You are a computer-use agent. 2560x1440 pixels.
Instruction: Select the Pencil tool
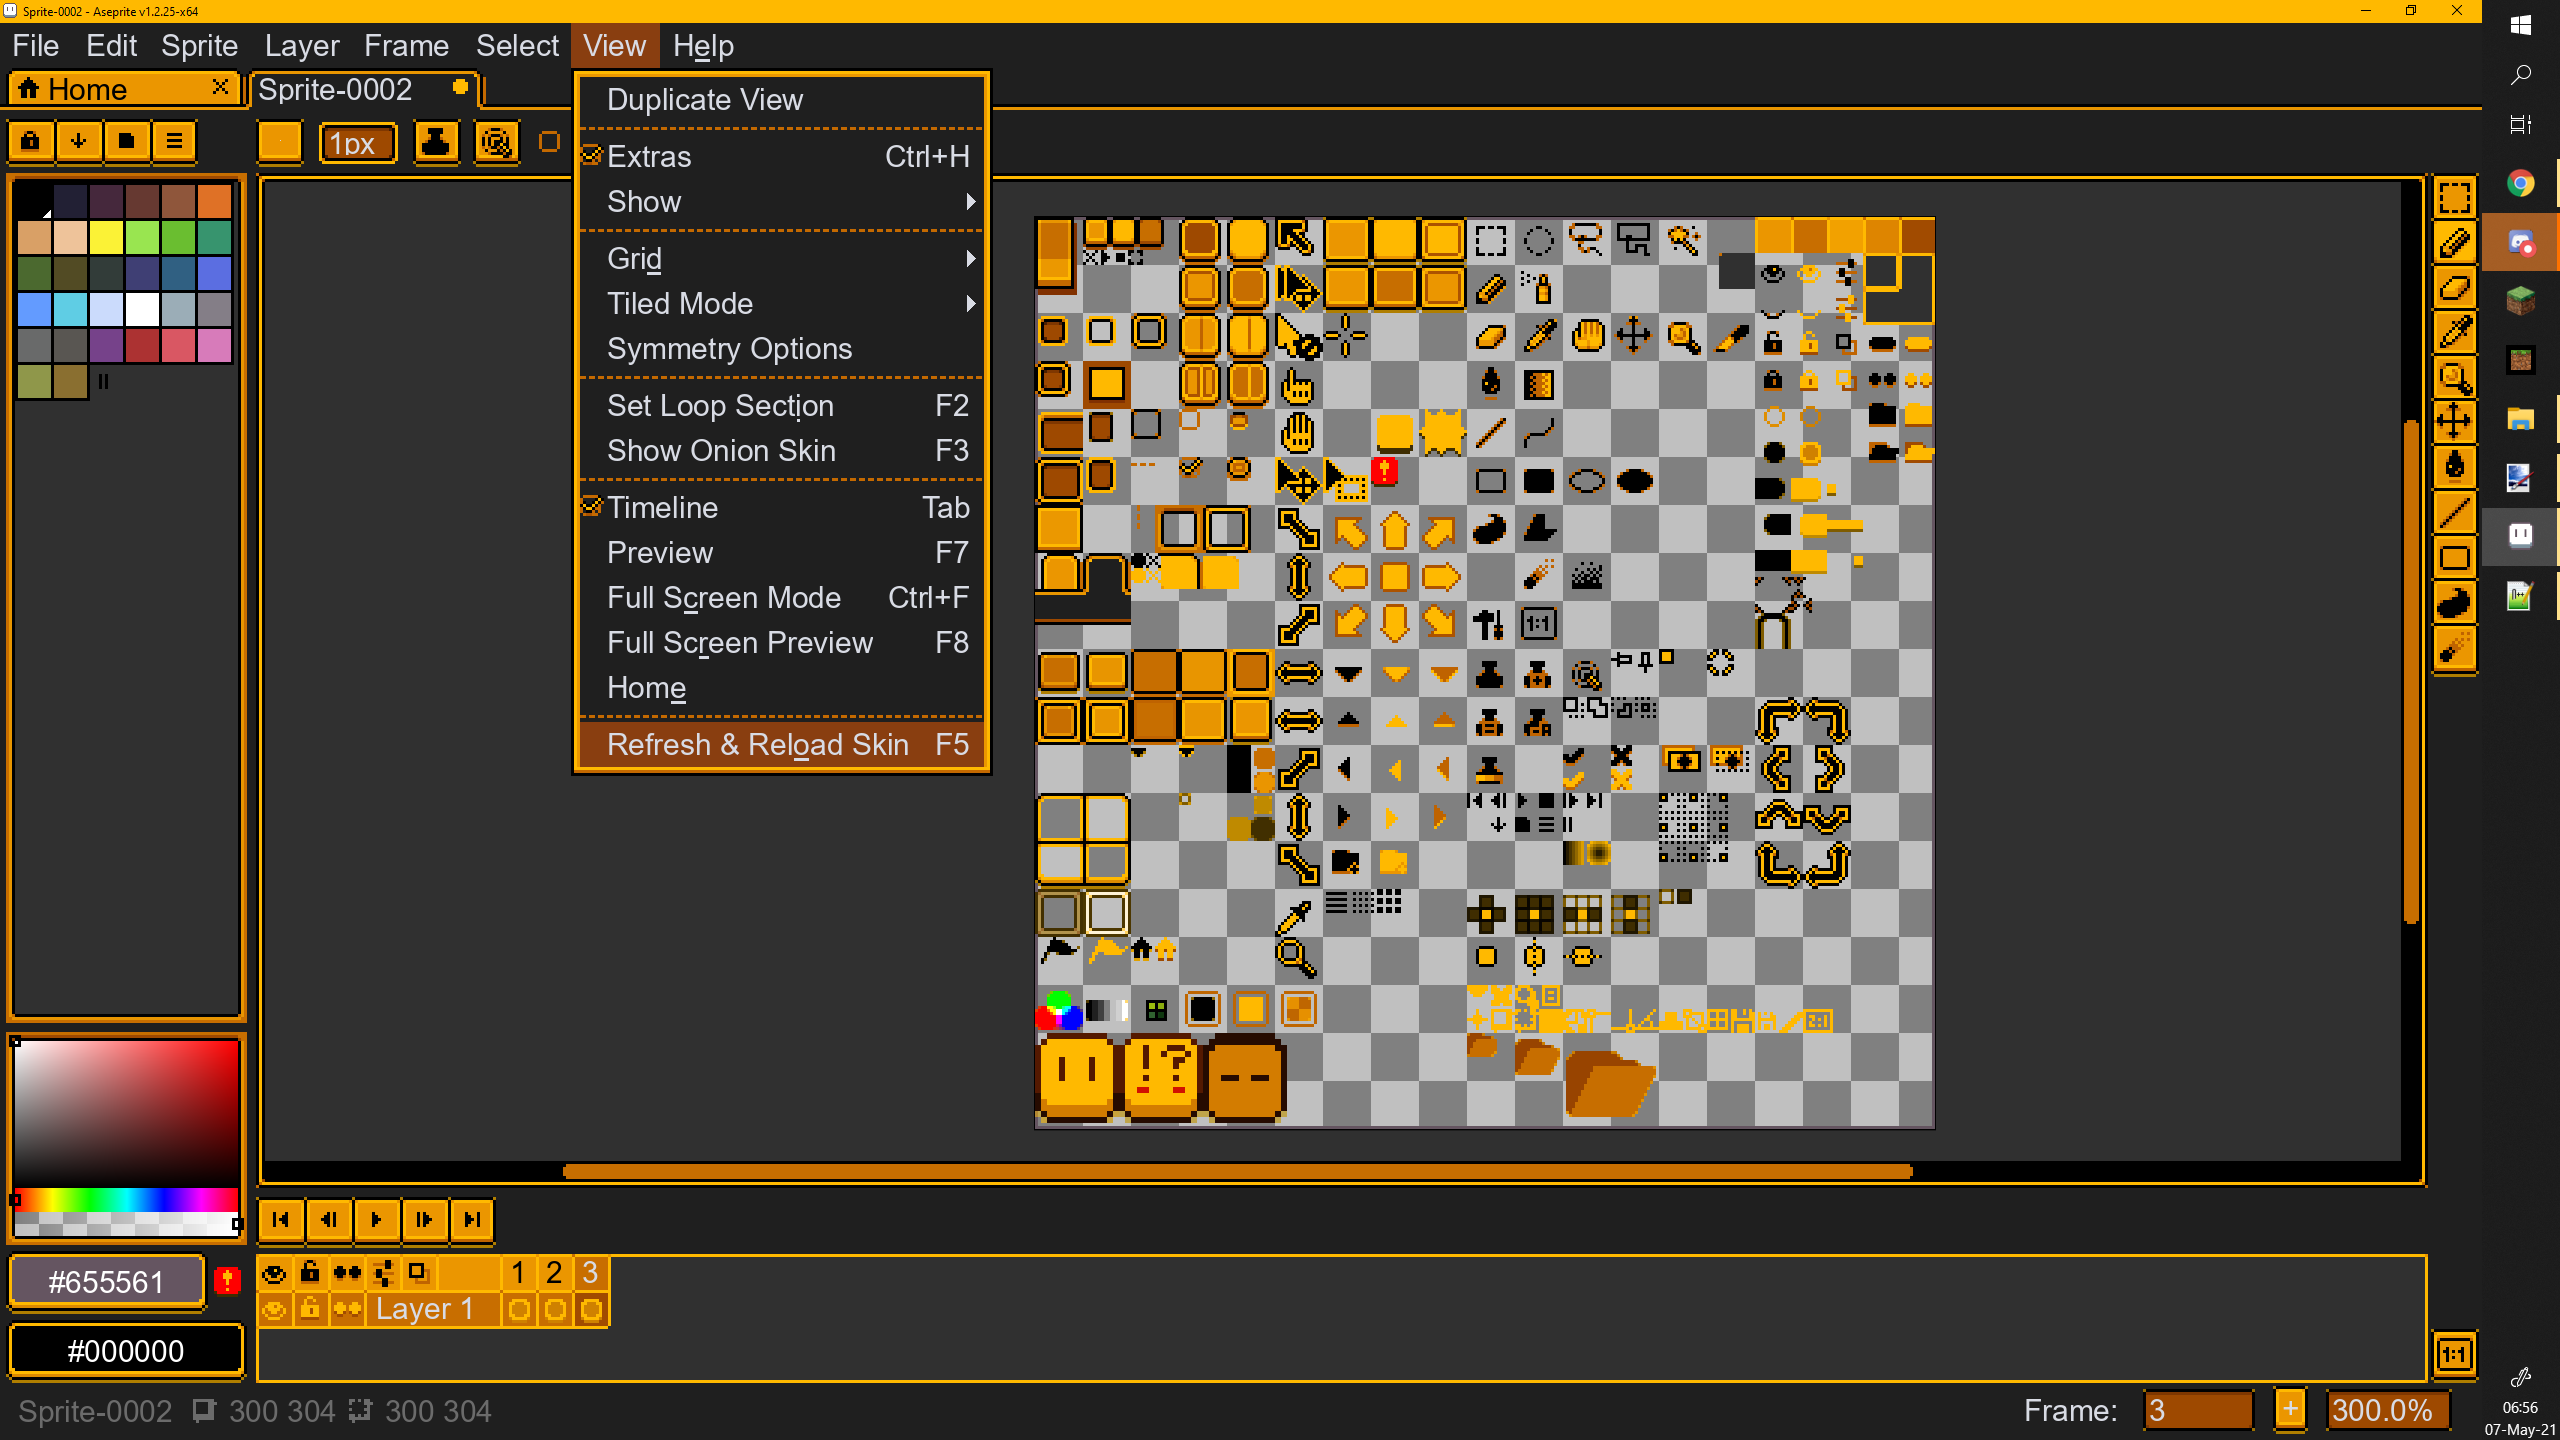tap(2455, 242)
